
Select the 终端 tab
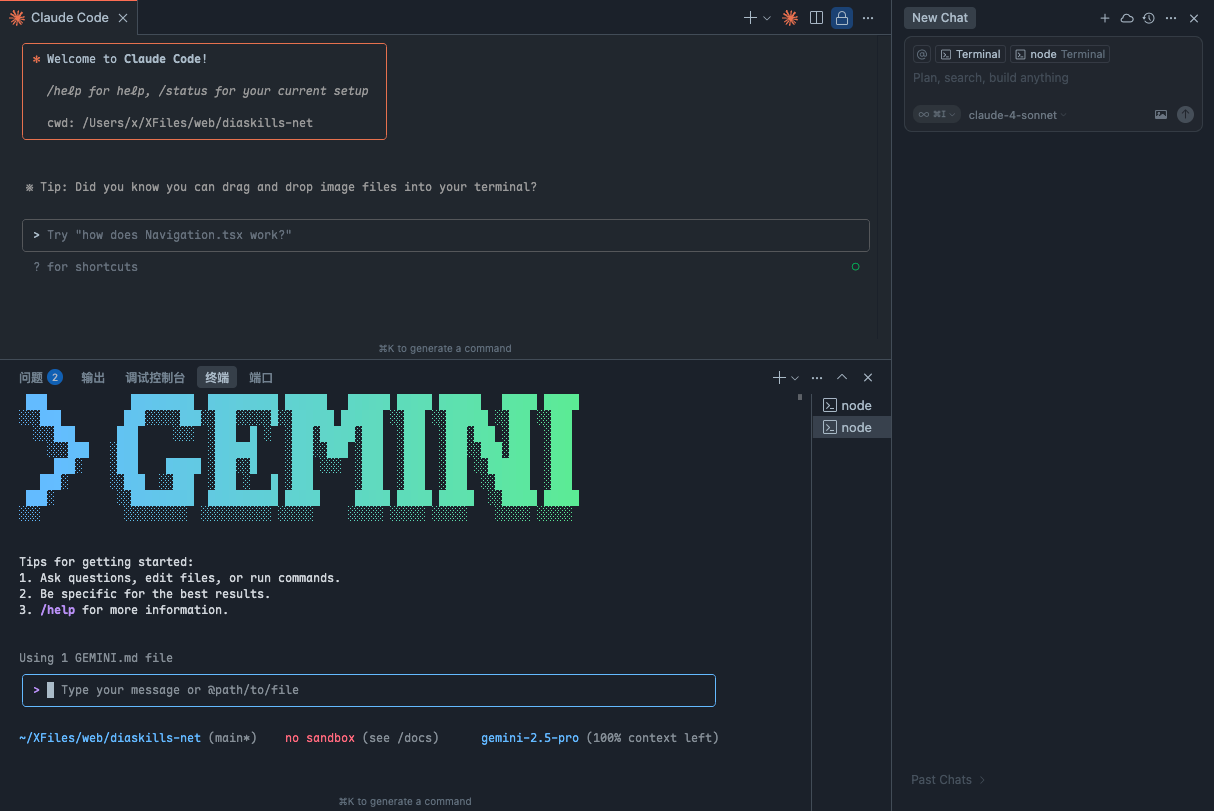pos(217,378)
